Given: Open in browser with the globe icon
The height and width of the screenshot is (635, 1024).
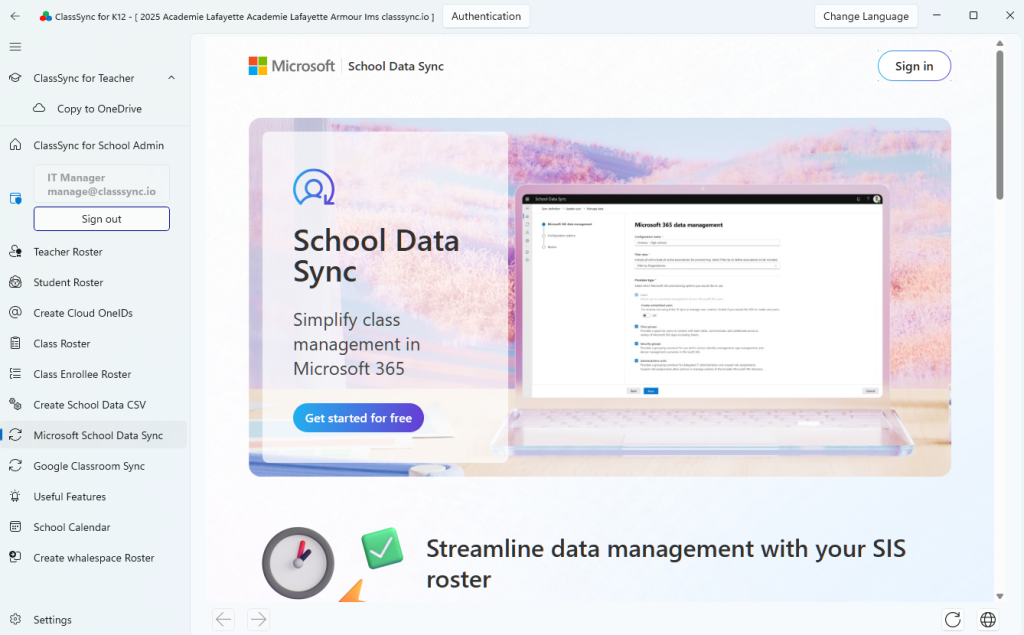Looking at the screenshot, I should tap(988, 619).
